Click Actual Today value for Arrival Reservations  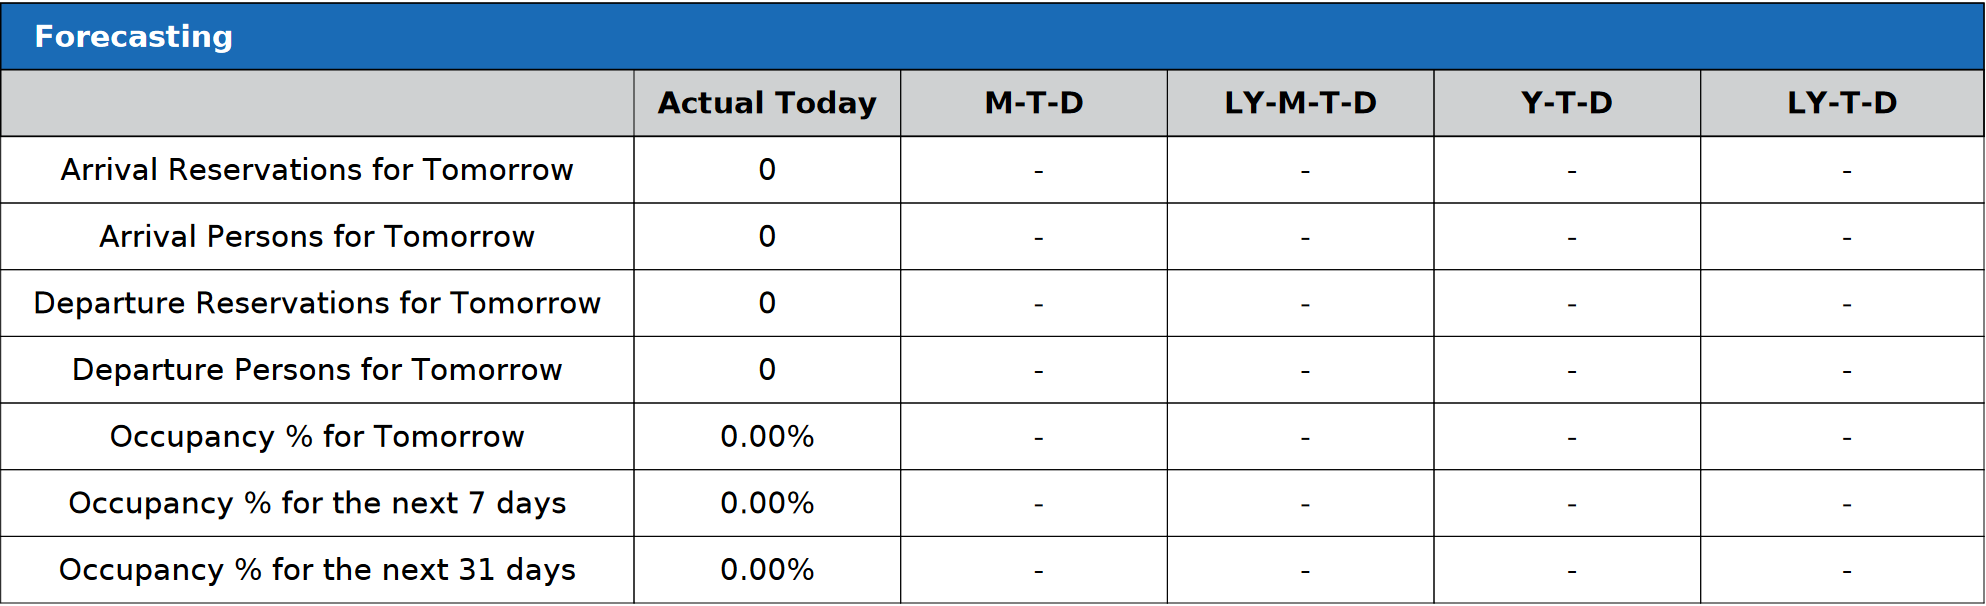point(767,170)
